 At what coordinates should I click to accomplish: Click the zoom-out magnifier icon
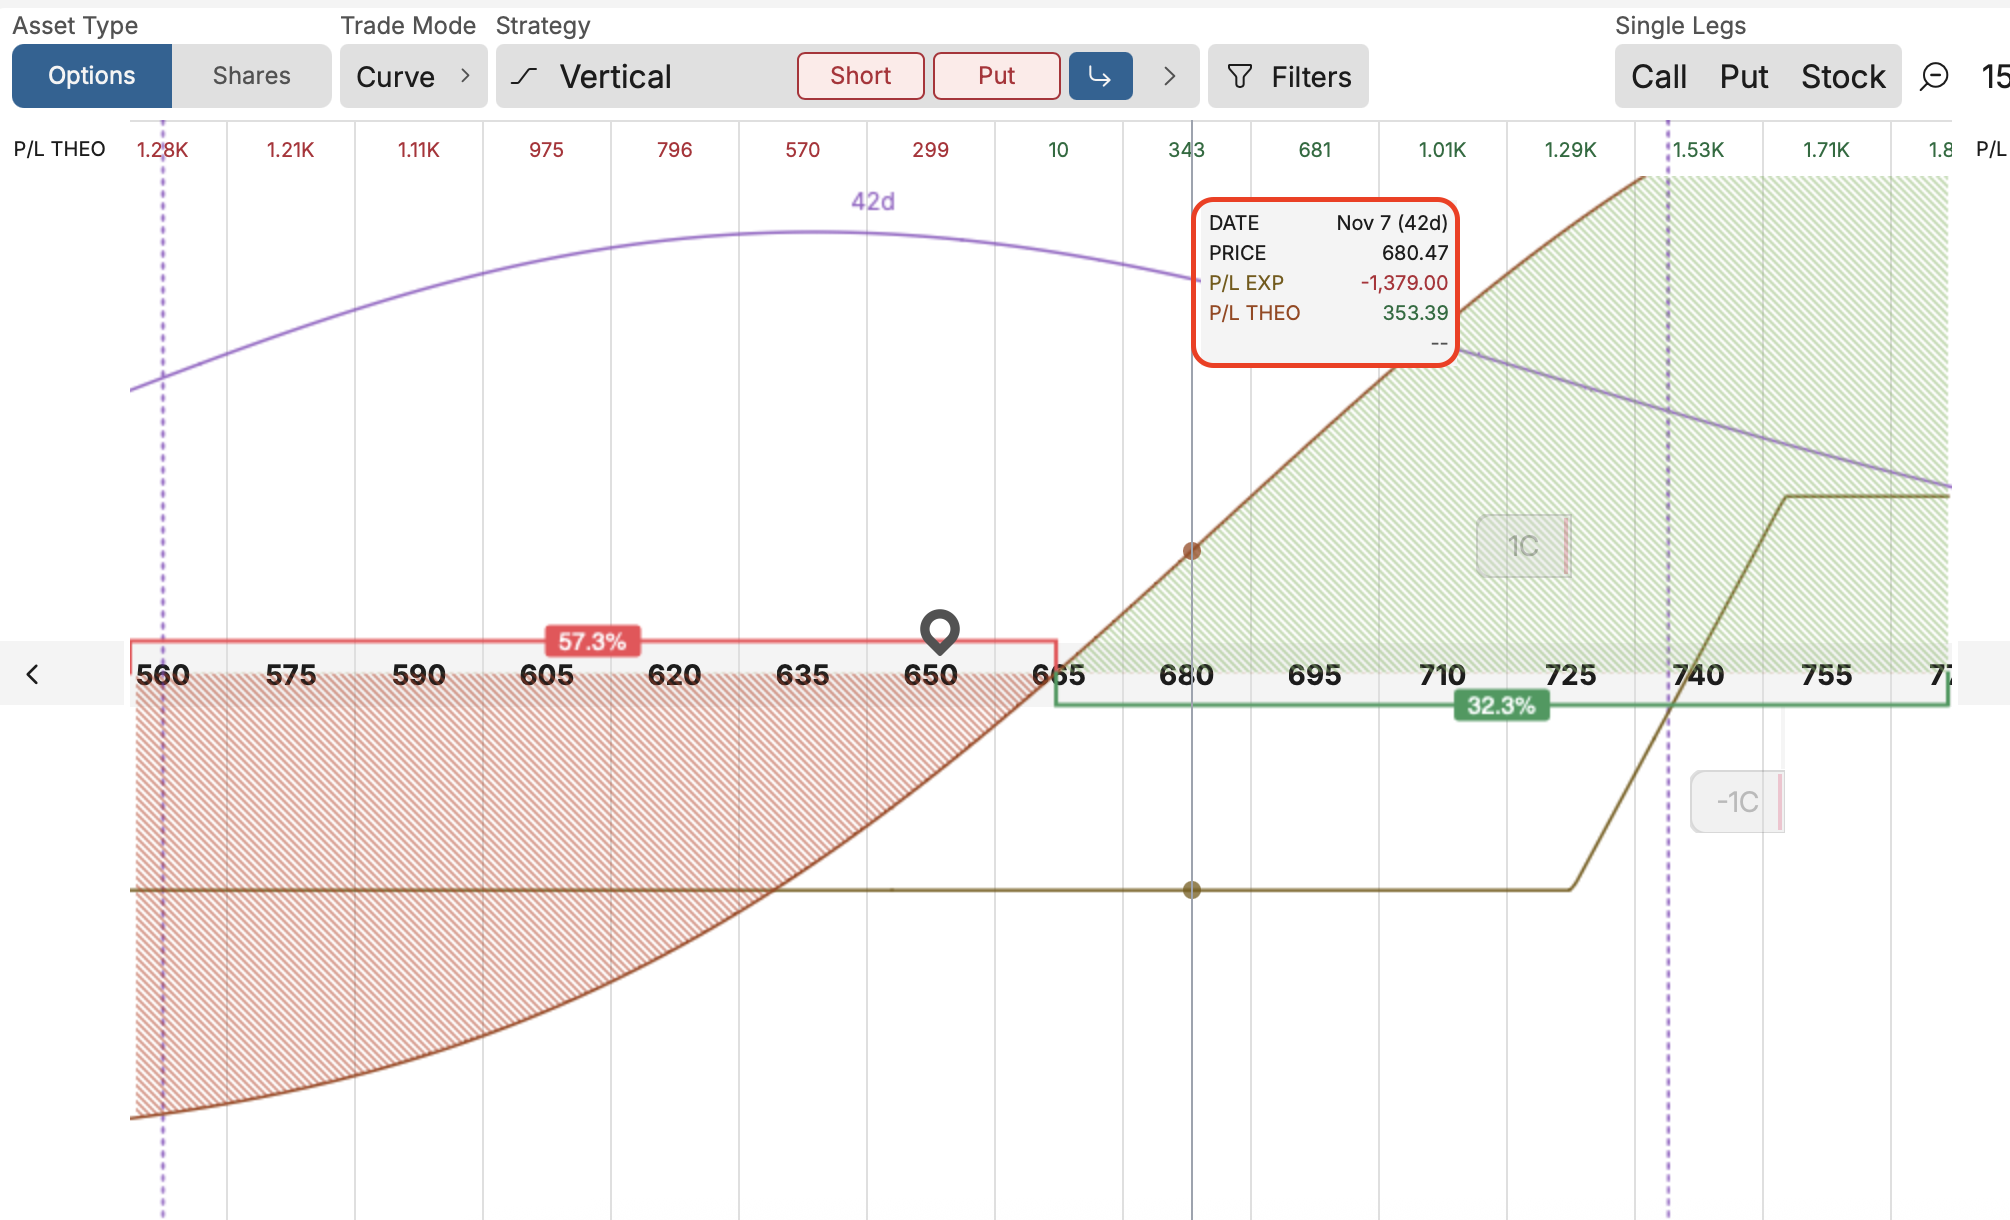coord(1934,76)
